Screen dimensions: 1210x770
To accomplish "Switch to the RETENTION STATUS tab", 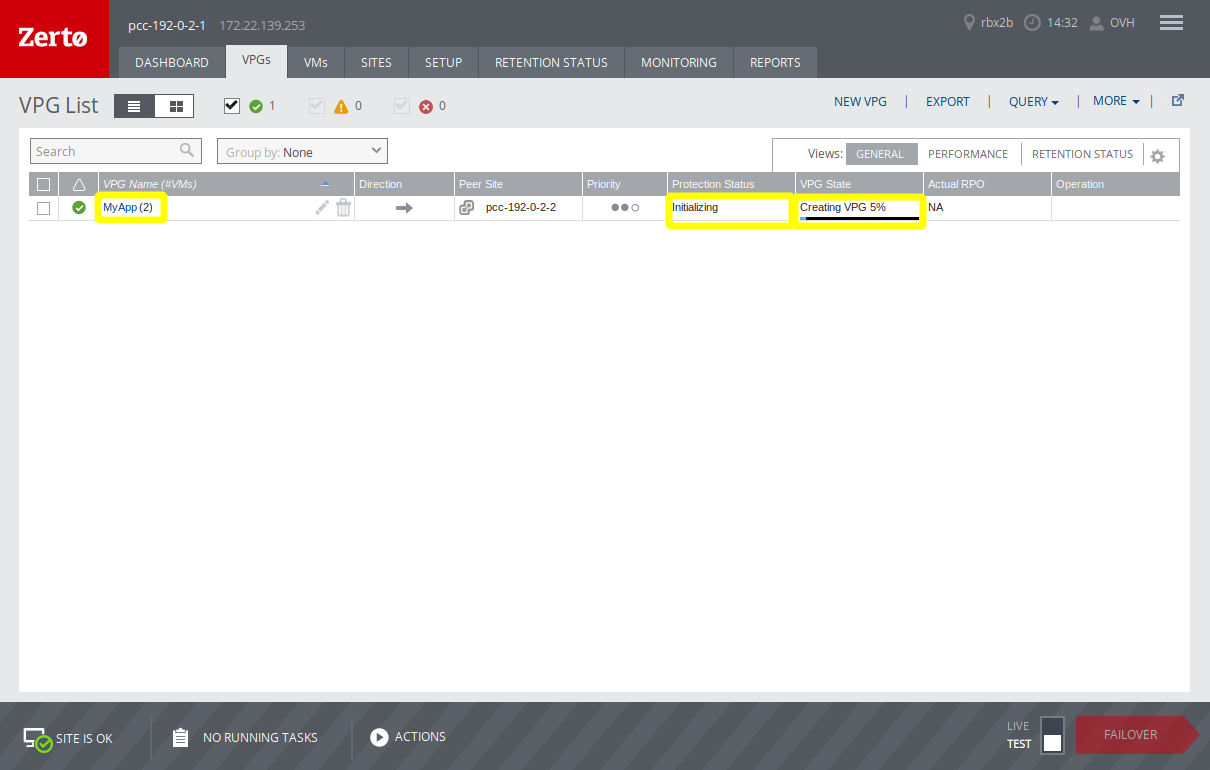I will coord(551,62).
